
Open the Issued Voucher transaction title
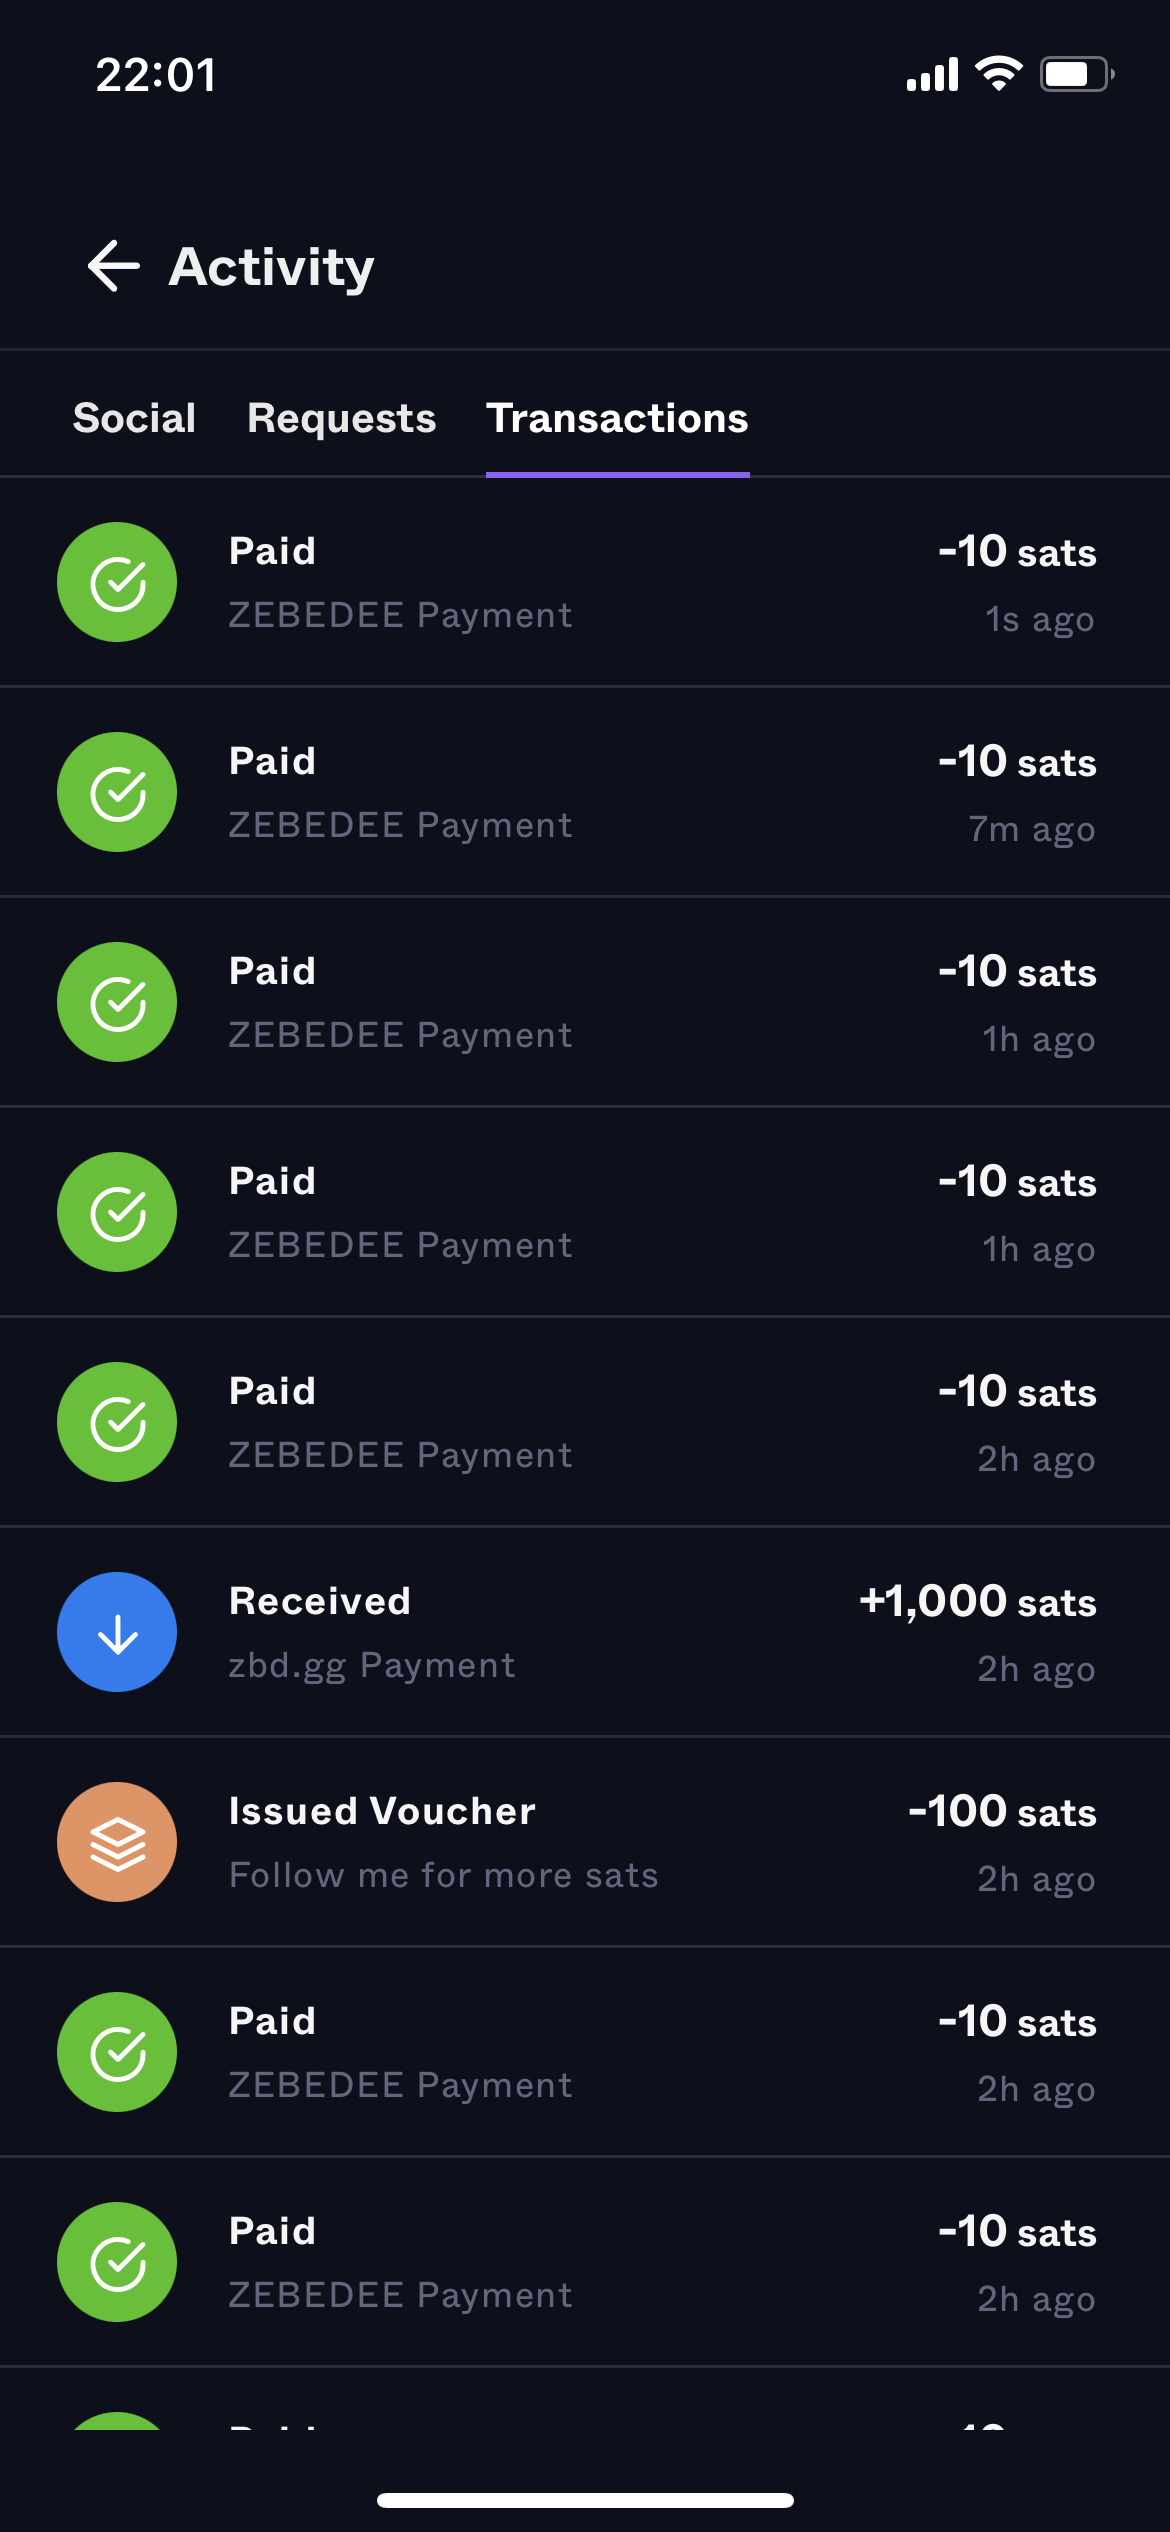click(382, 1811)
